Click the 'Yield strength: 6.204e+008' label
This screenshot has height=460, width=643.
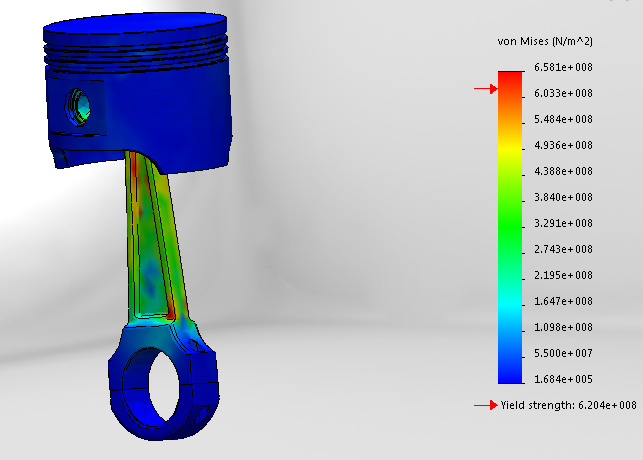coord(568,405)
